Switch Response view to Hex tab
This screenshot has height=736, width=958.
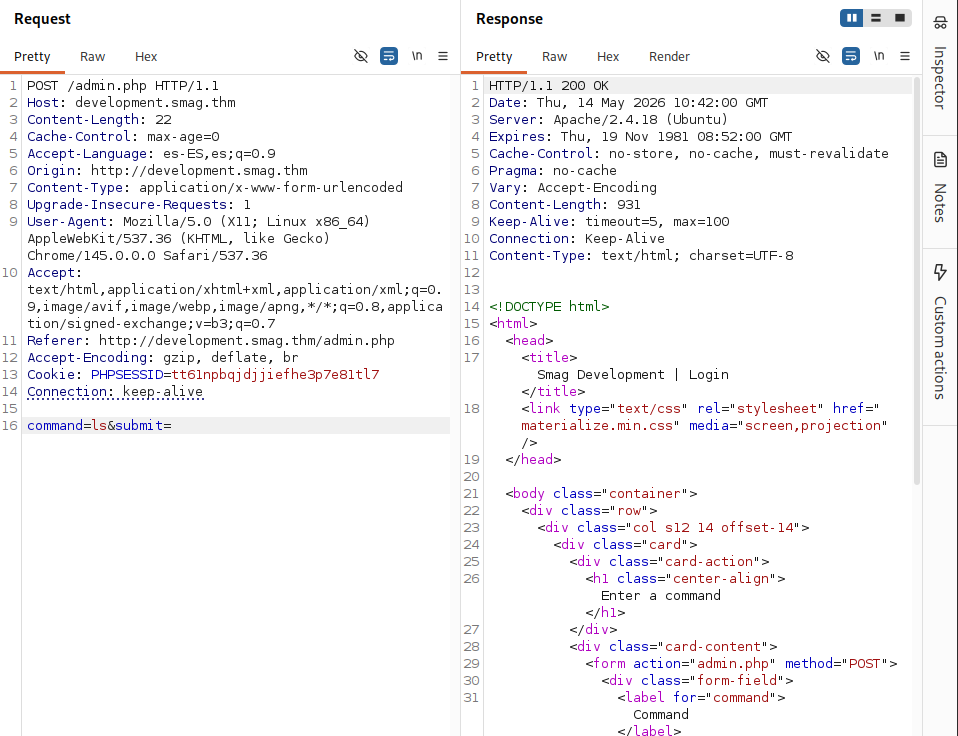[608, 57]
